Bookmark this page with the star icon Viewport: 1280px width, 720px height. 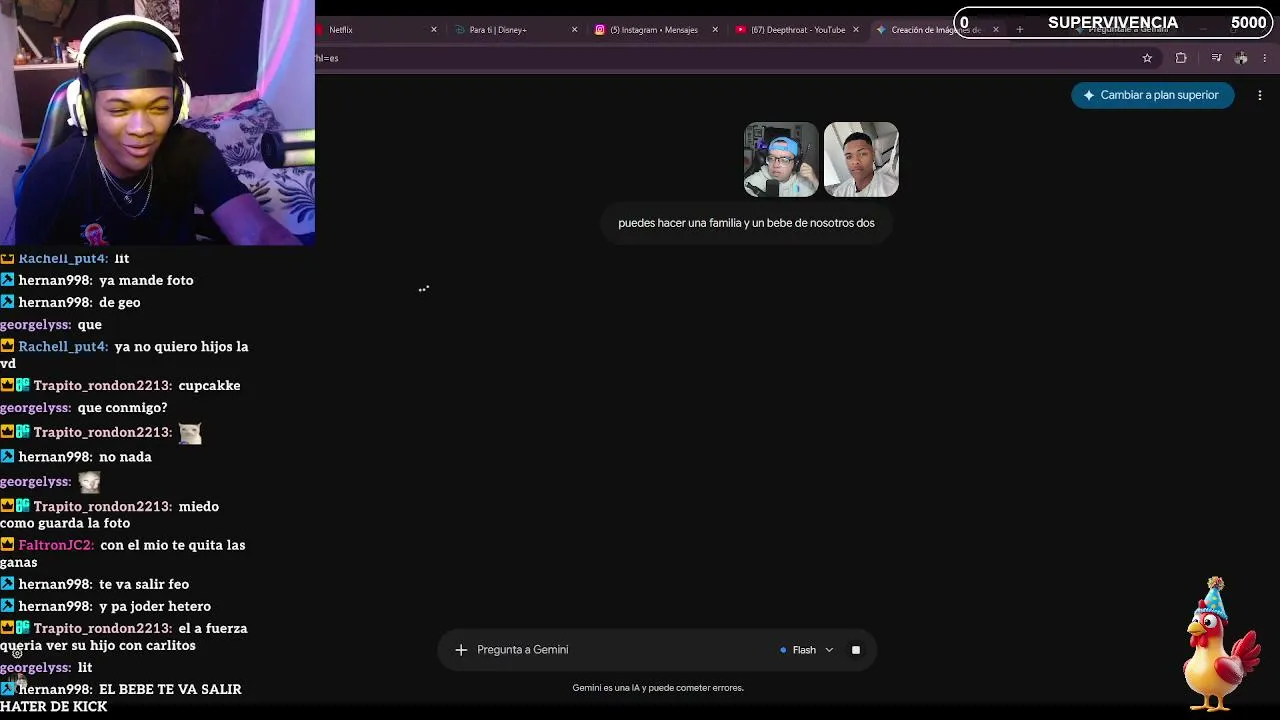click(1147, 58)
